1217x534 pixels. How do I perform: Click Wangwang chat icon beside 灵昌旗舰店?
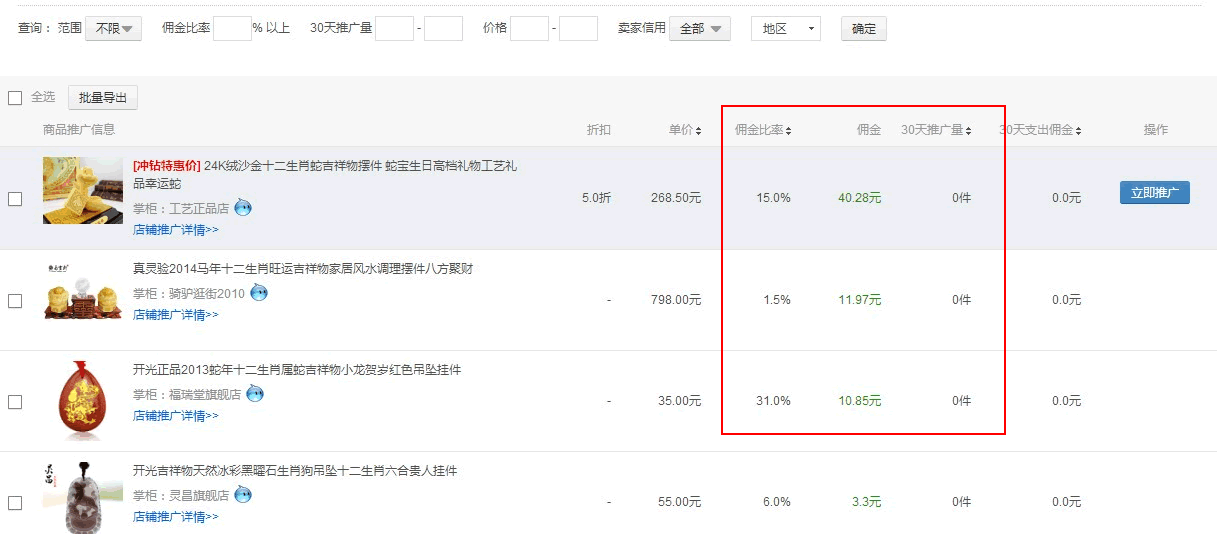[x=243, y=495]
